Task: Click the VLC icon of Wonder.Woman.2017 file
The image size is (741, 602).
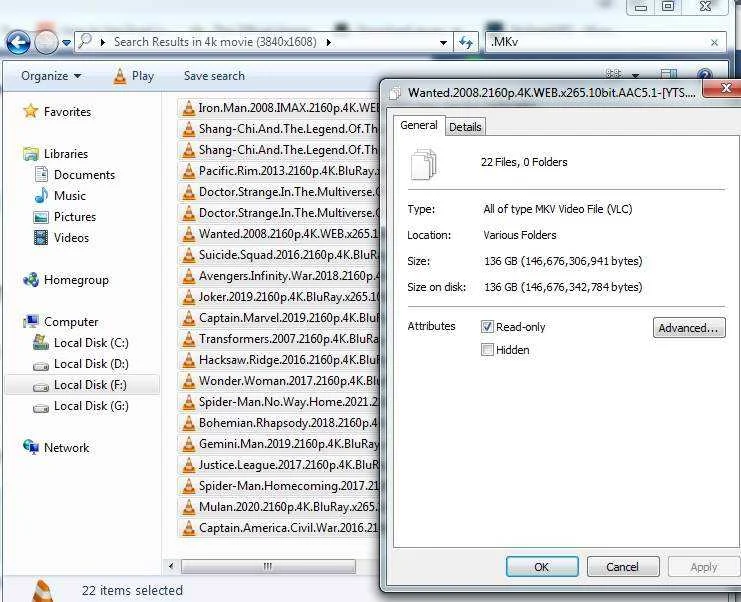Action: (189, 381)
